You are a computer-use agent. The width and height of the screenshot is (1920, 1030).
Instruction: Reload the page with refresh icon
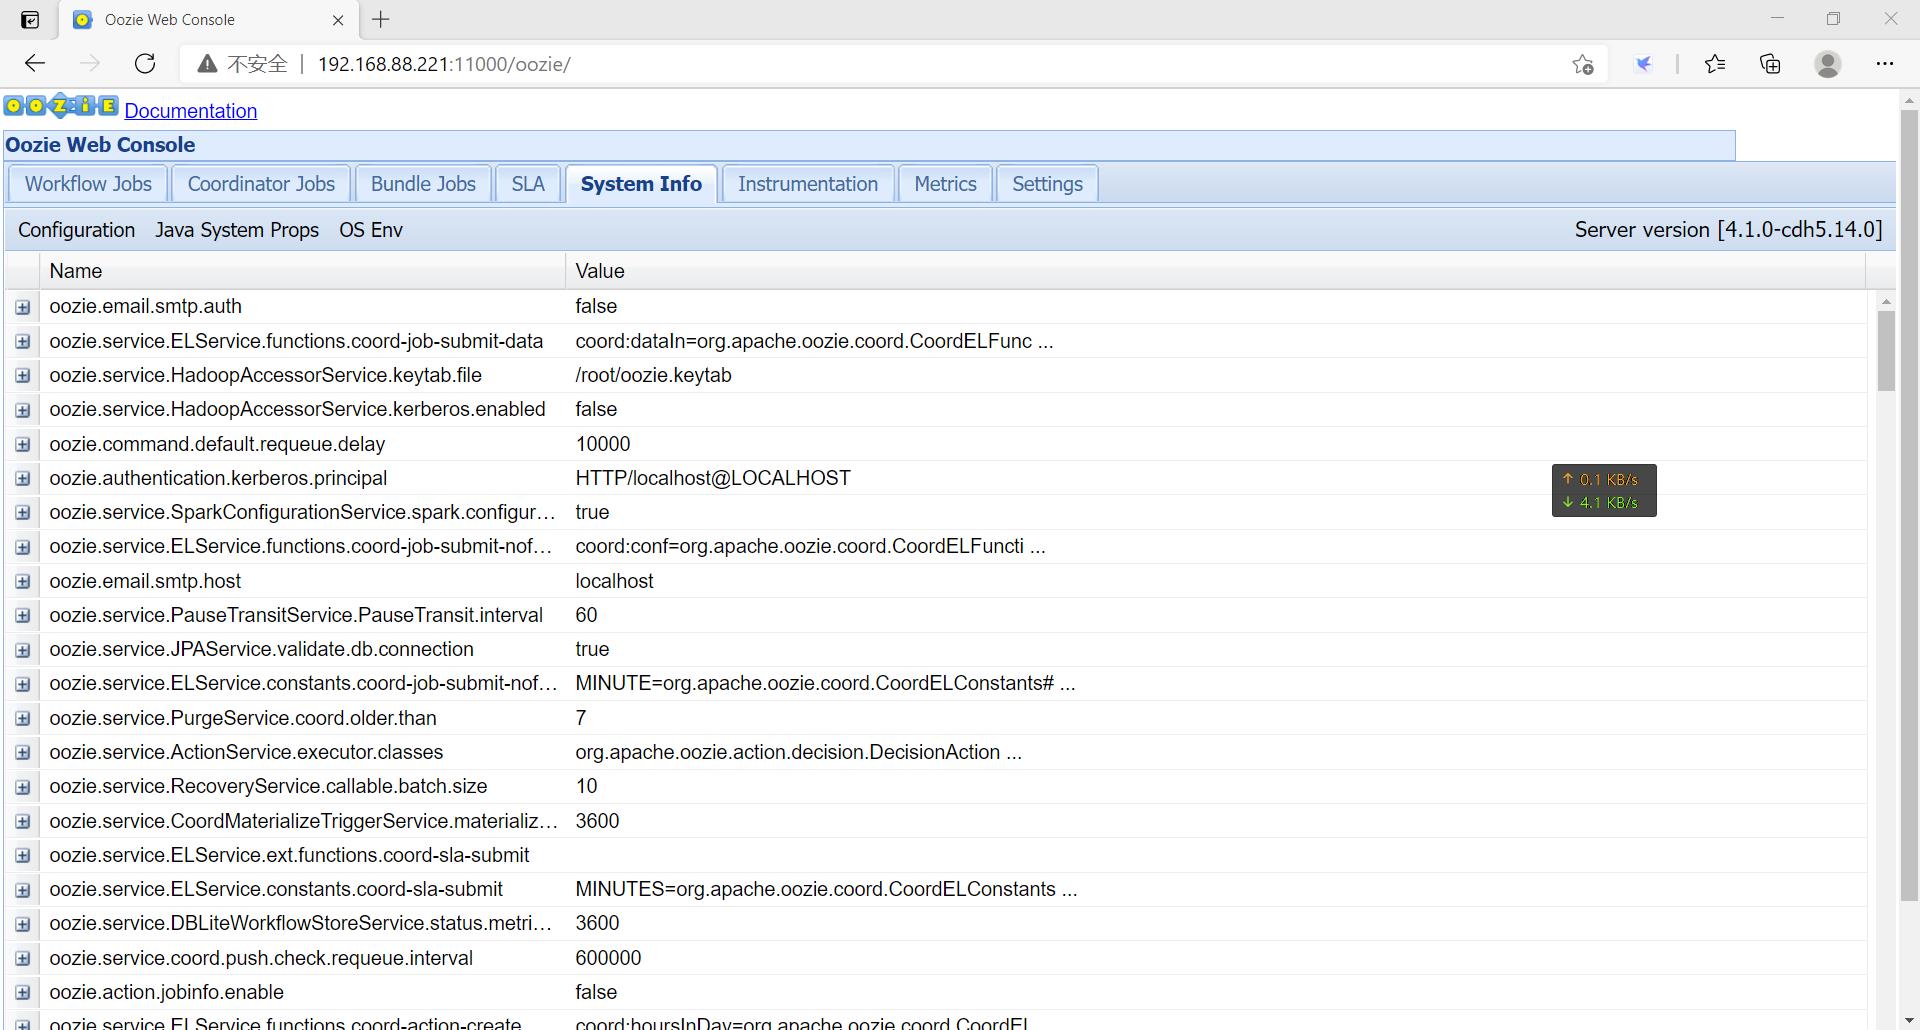tap(145, 64)
